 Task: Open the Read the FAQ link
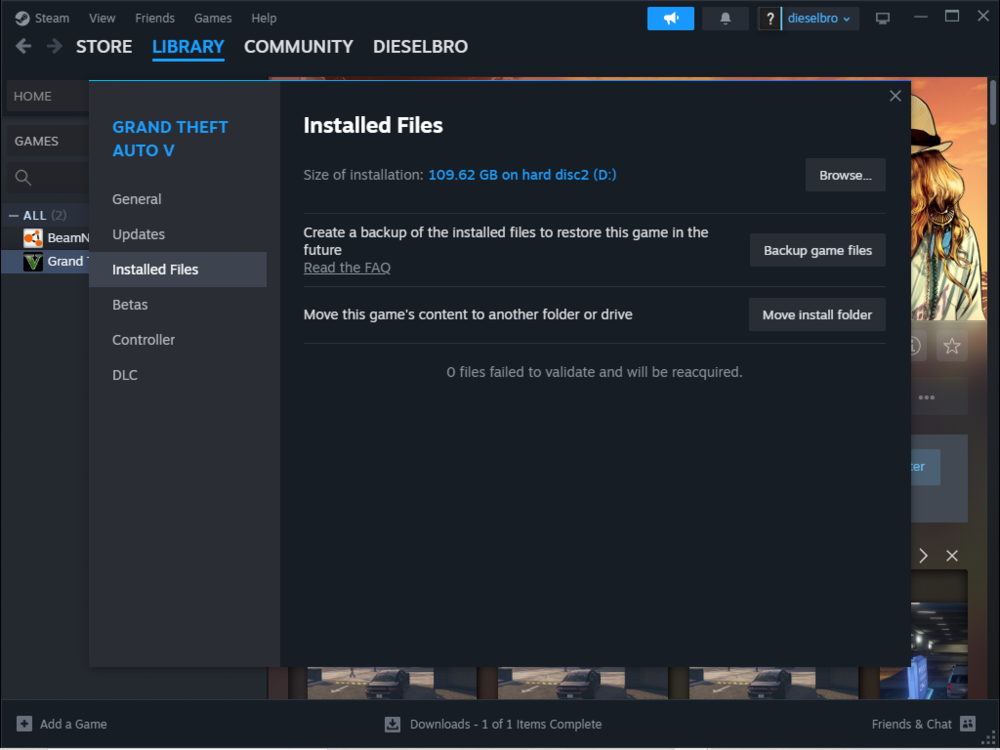[x=347, y=267]
